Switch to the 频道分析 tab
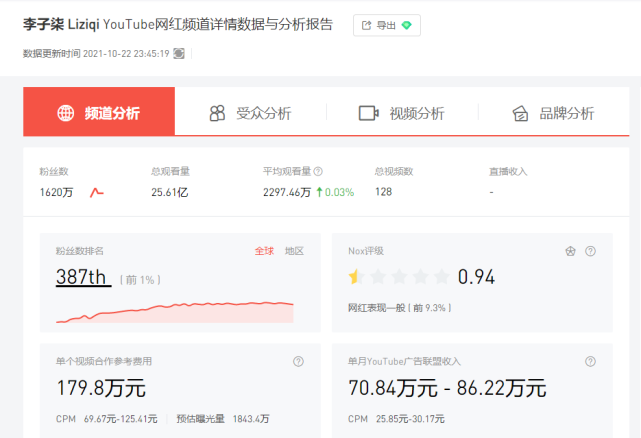 [99, 112]
